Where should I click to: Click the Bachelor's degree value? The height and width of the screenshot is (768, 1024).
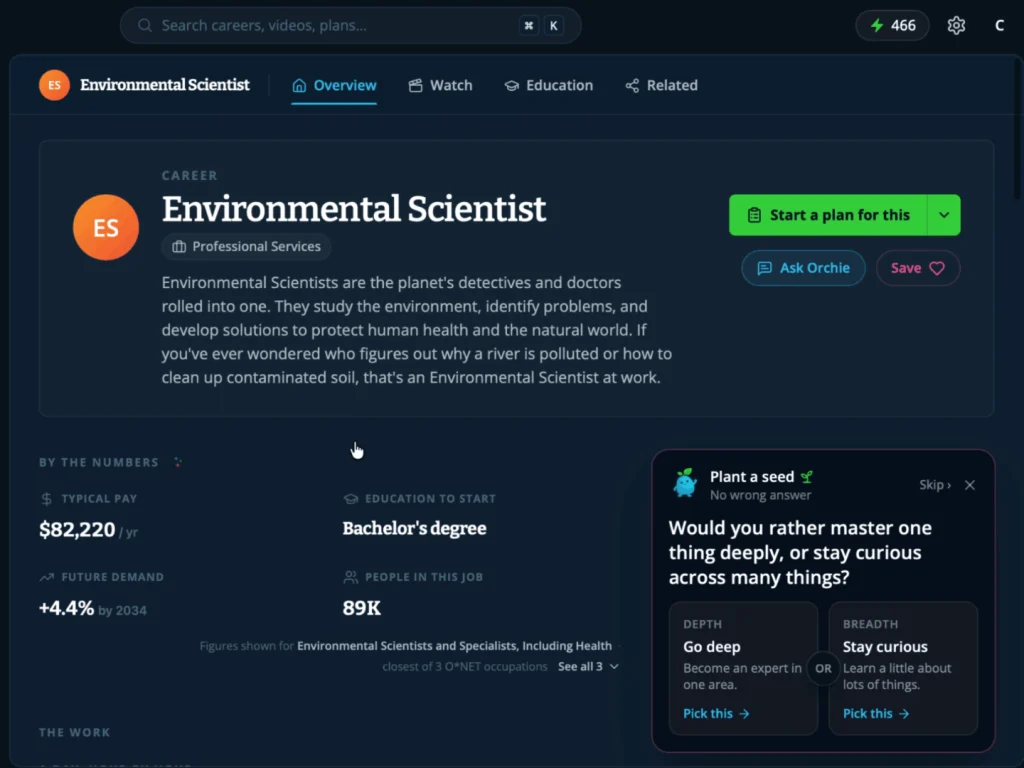point(415,528)
